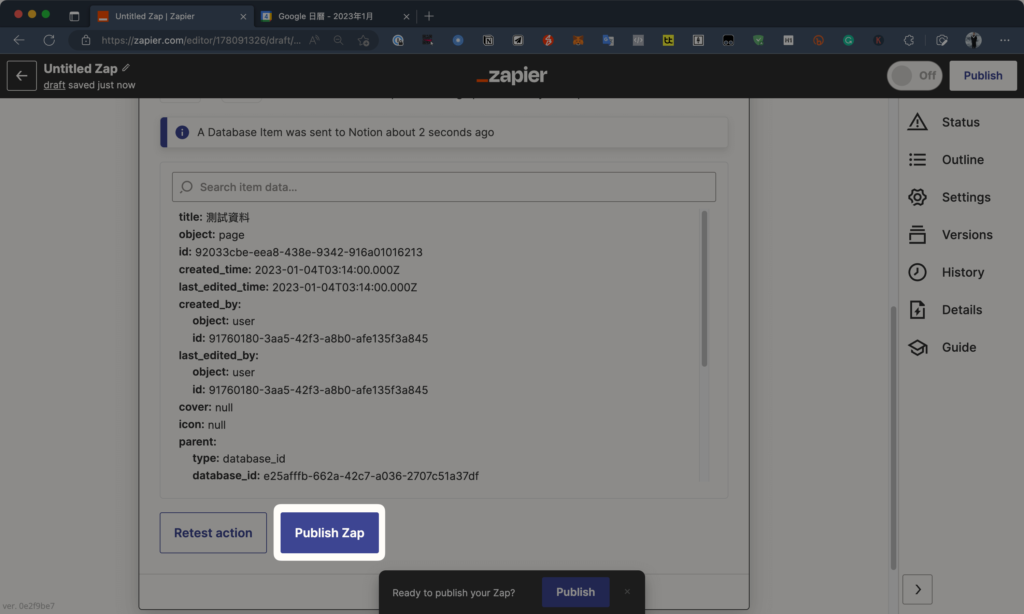Click the read aloud icon in address bar

(315, 40)
